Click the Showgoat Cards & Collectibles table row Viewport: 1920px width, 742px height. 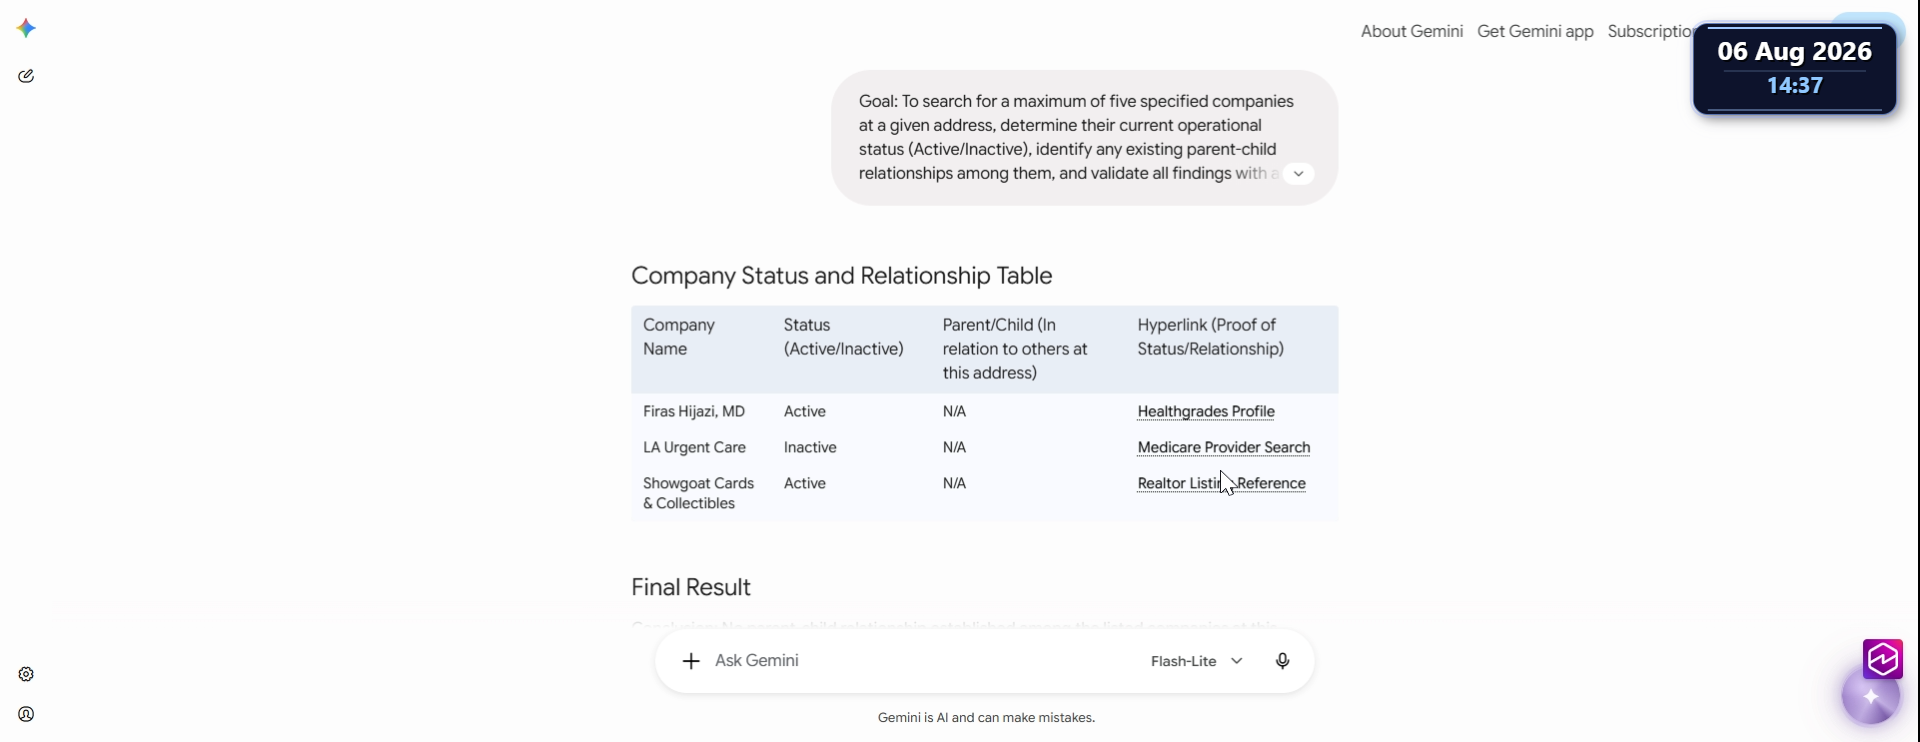[984, 493]
